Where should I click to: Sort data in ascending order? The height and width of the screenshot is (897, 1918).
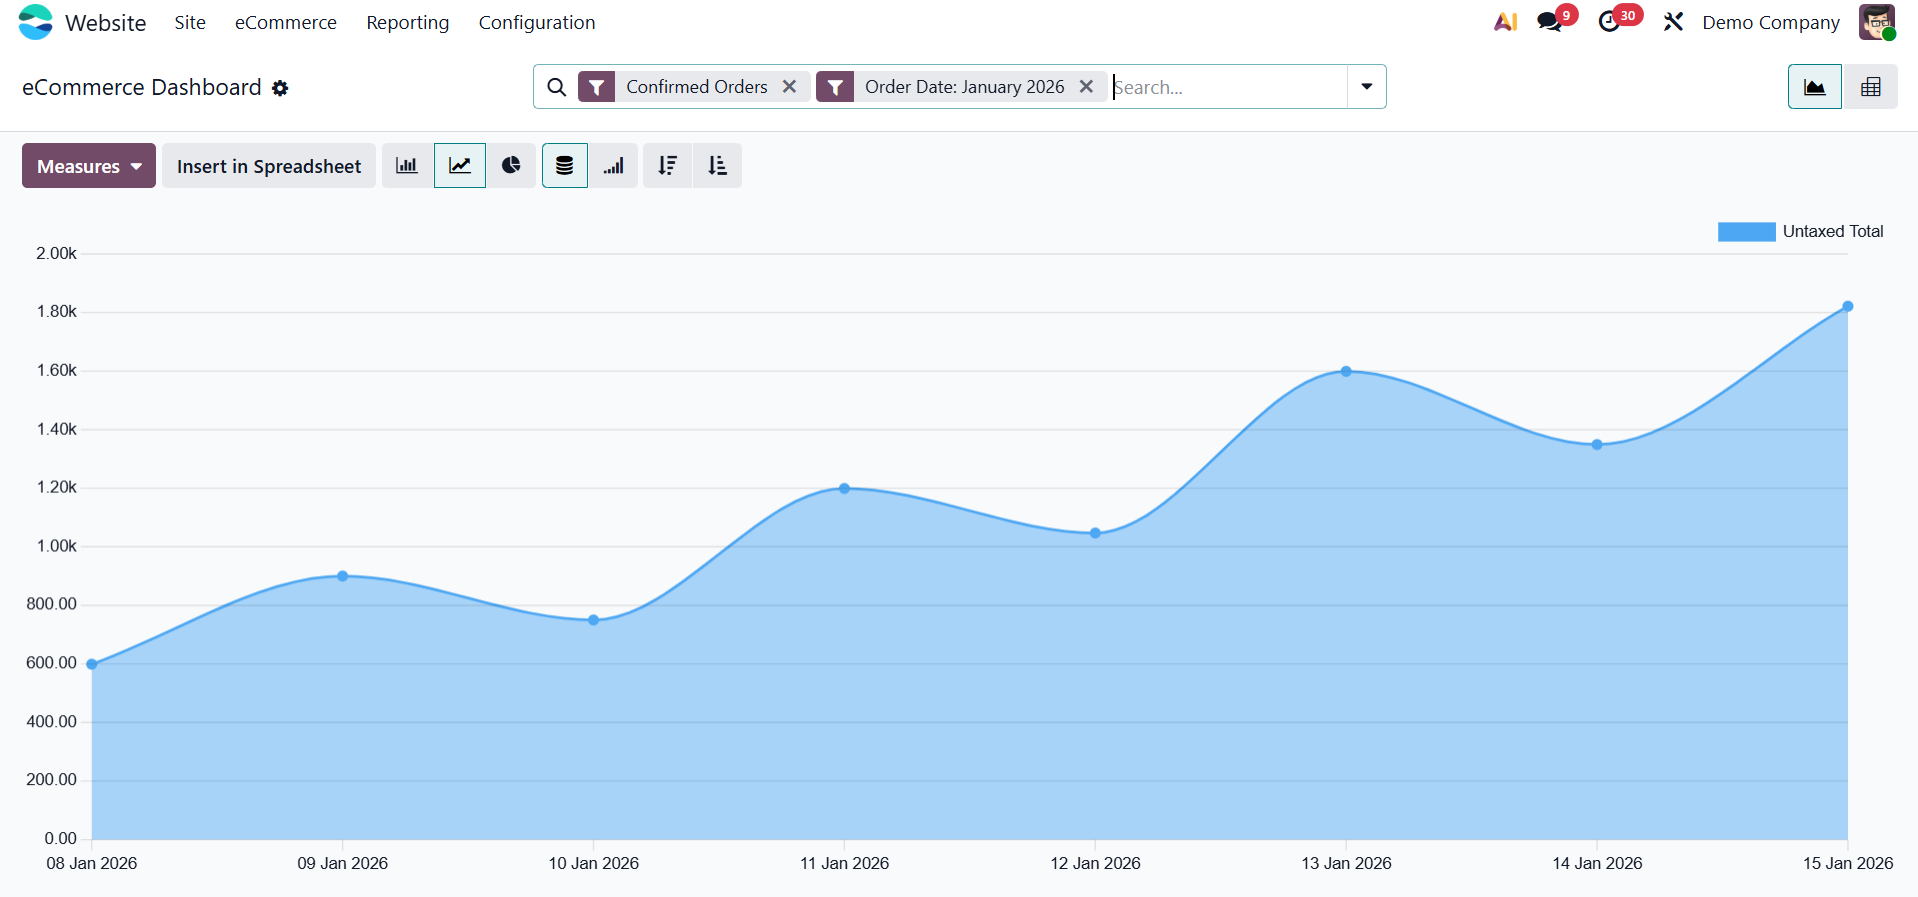pos(717,166)
